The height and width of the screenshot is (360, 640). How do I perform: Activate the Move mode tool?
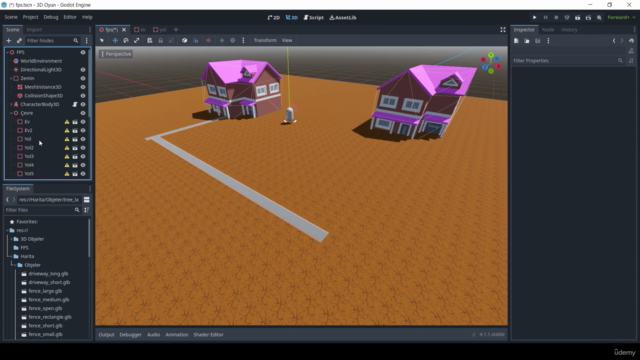pyautogui.click(x=115, y=40)
